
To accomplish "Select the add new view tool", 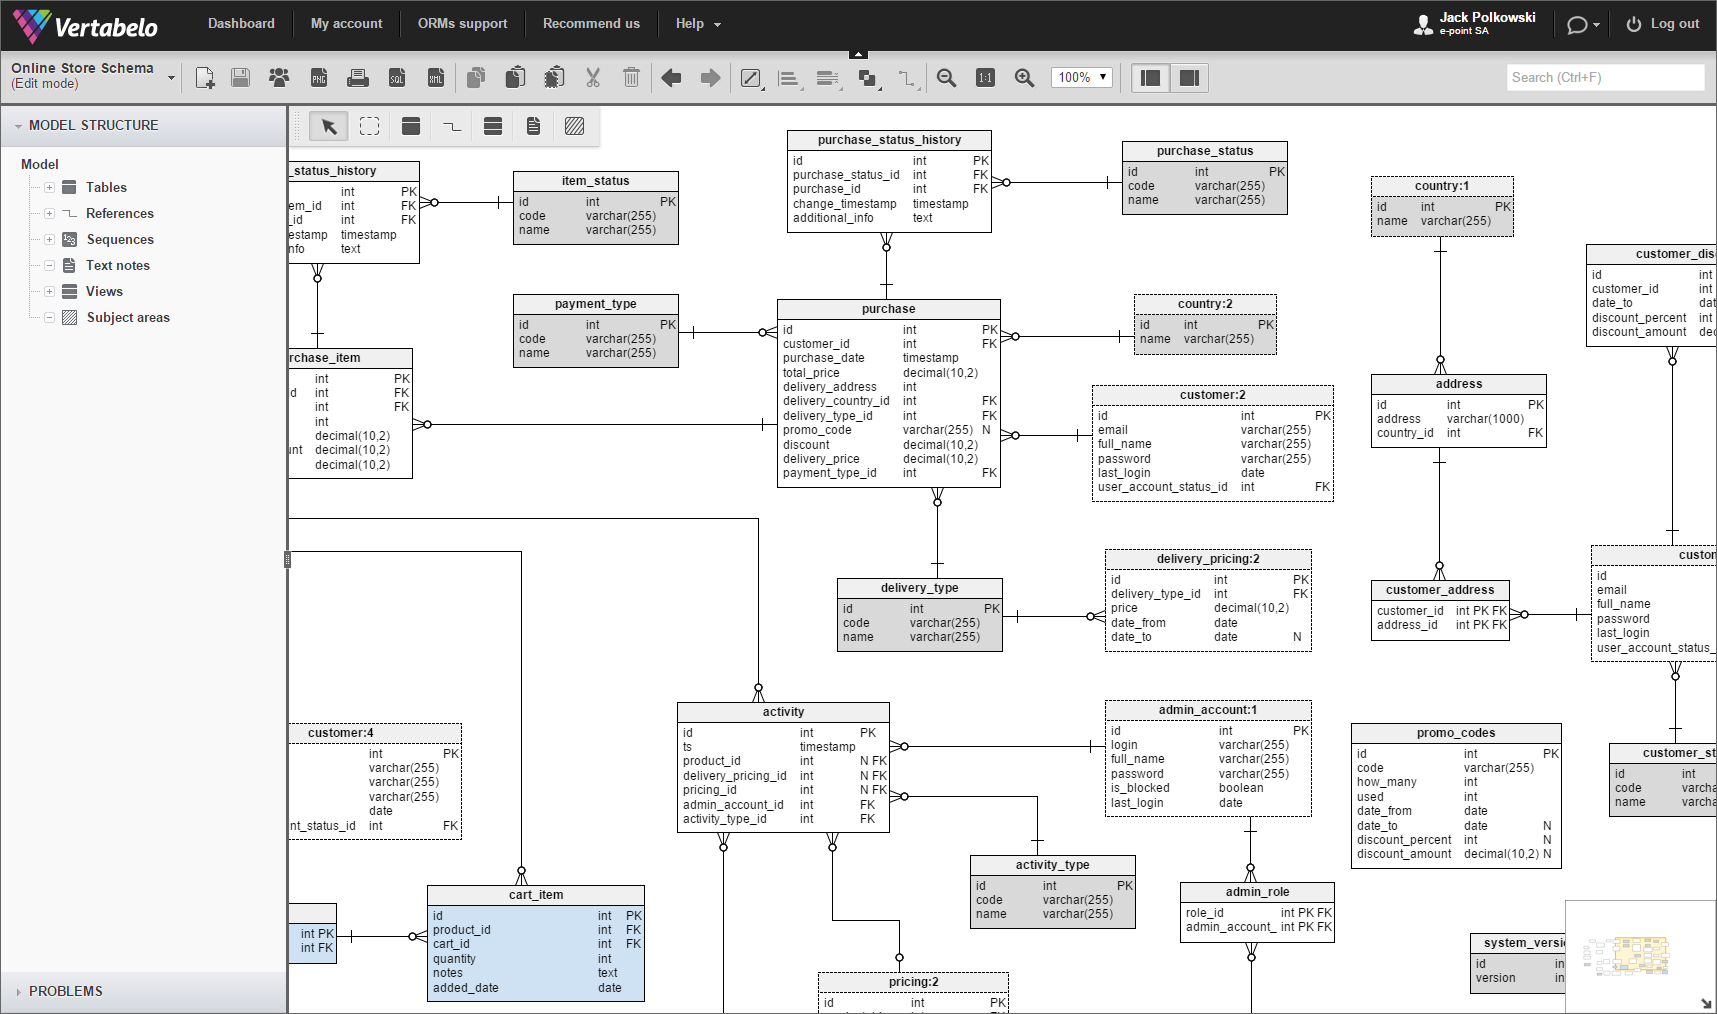I will (x=492, y=126).
